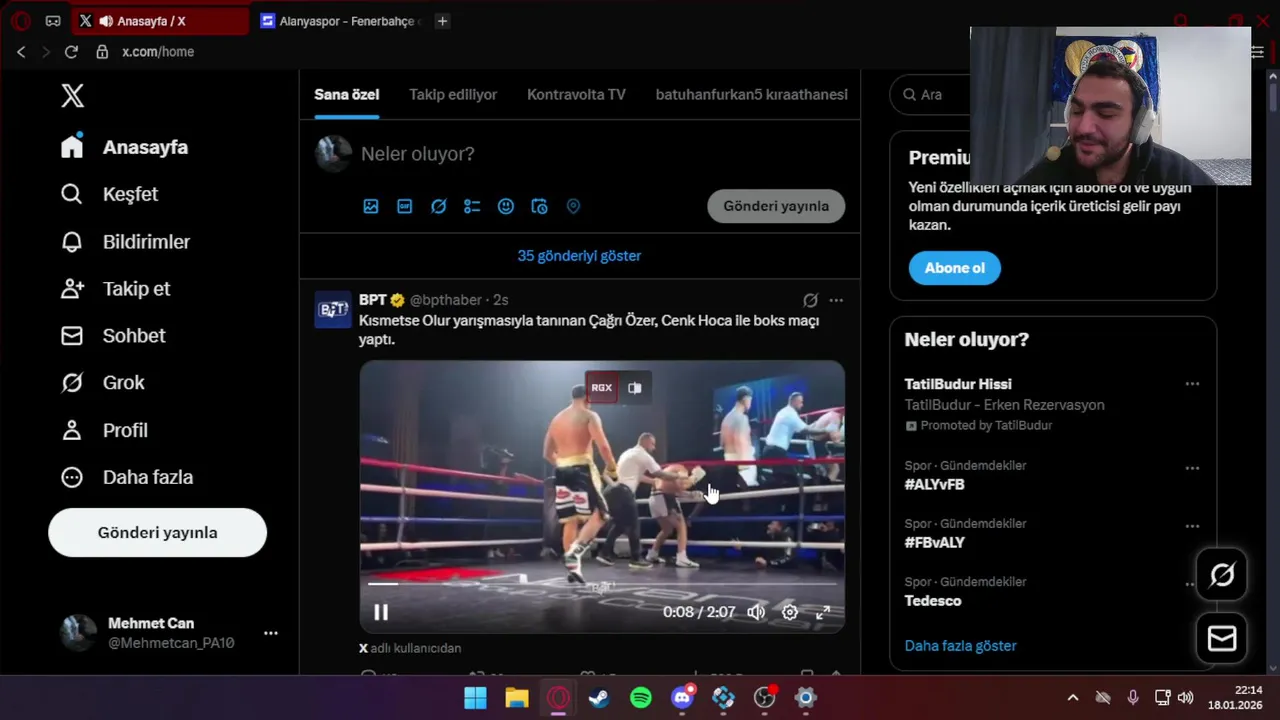Viewport: 1280px width, 720px height.
Task: Click Daha fazla göster link
Action: click(961, 646)
